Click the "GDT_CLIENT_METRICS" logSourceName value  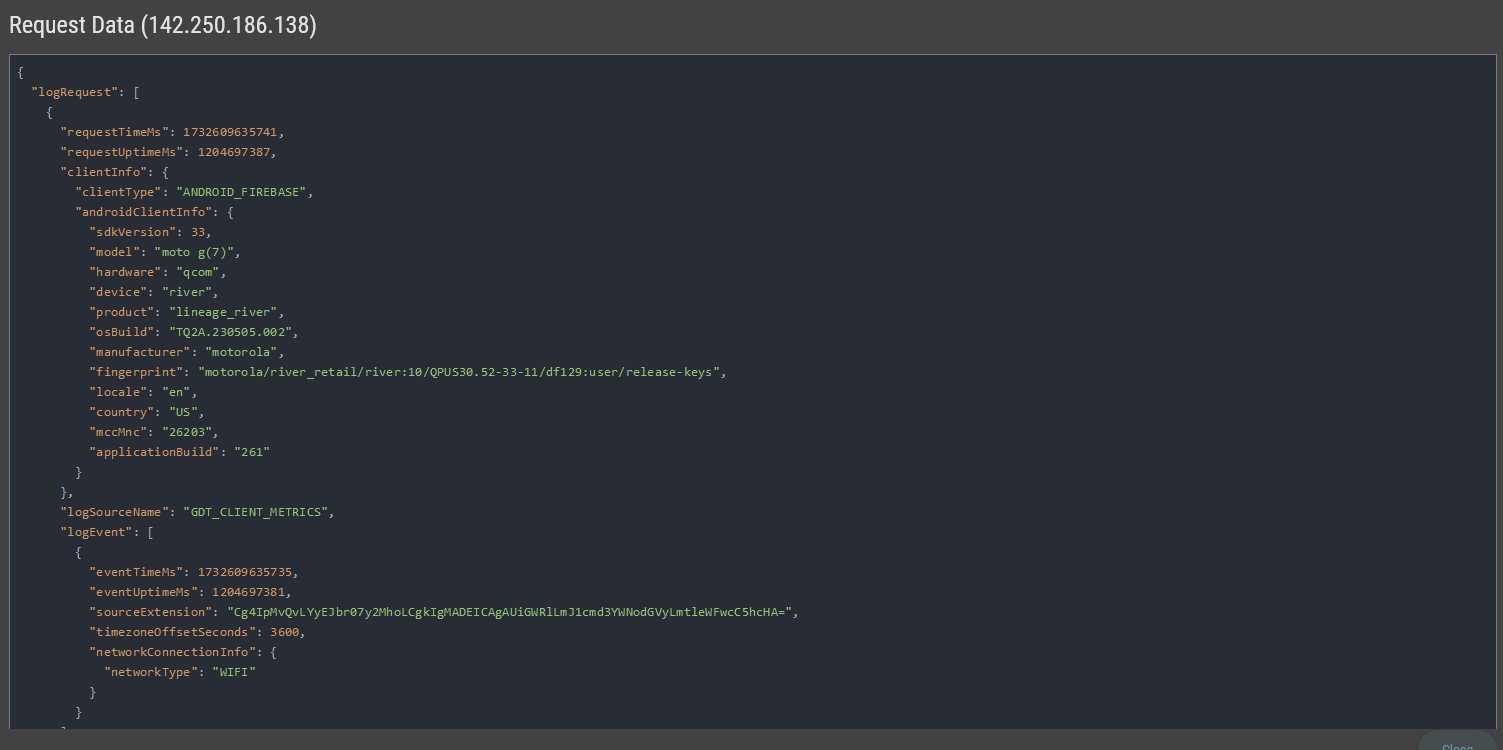[255, 512]
